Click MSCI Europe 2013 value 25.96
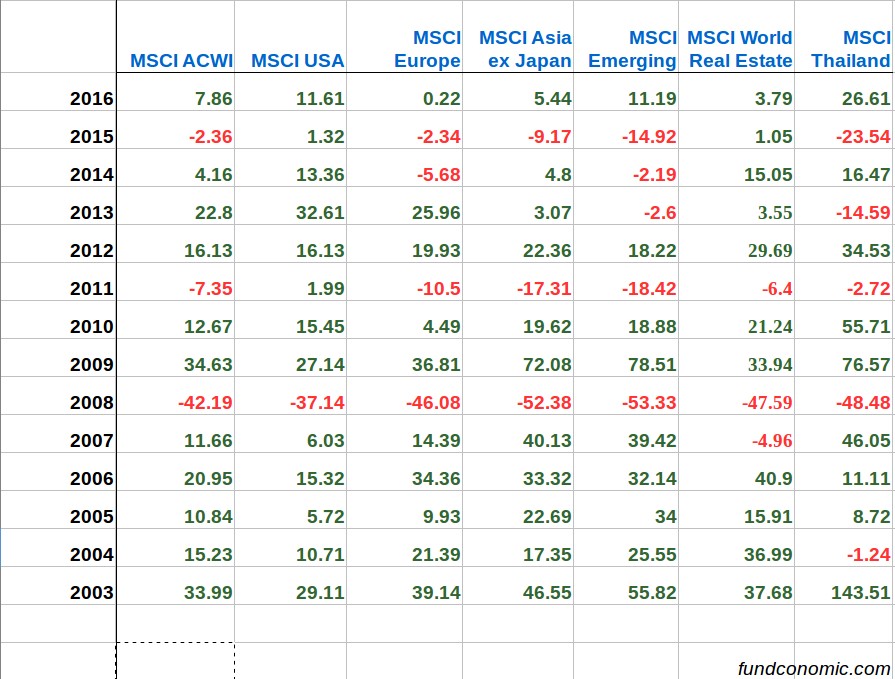The image size is (895, 679). (436, 213)
